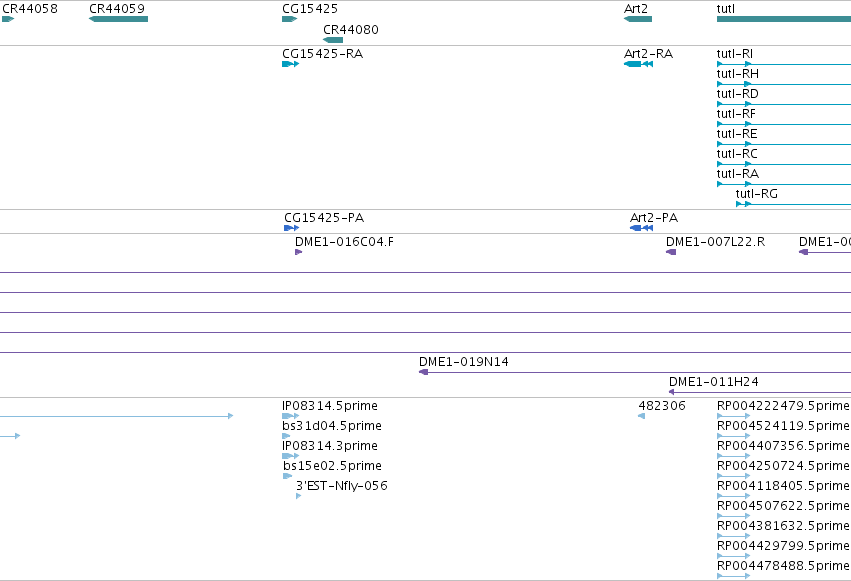Open the 3'EST-Nfly-056 label
This screenshot has width=851, height=581.
341,486
